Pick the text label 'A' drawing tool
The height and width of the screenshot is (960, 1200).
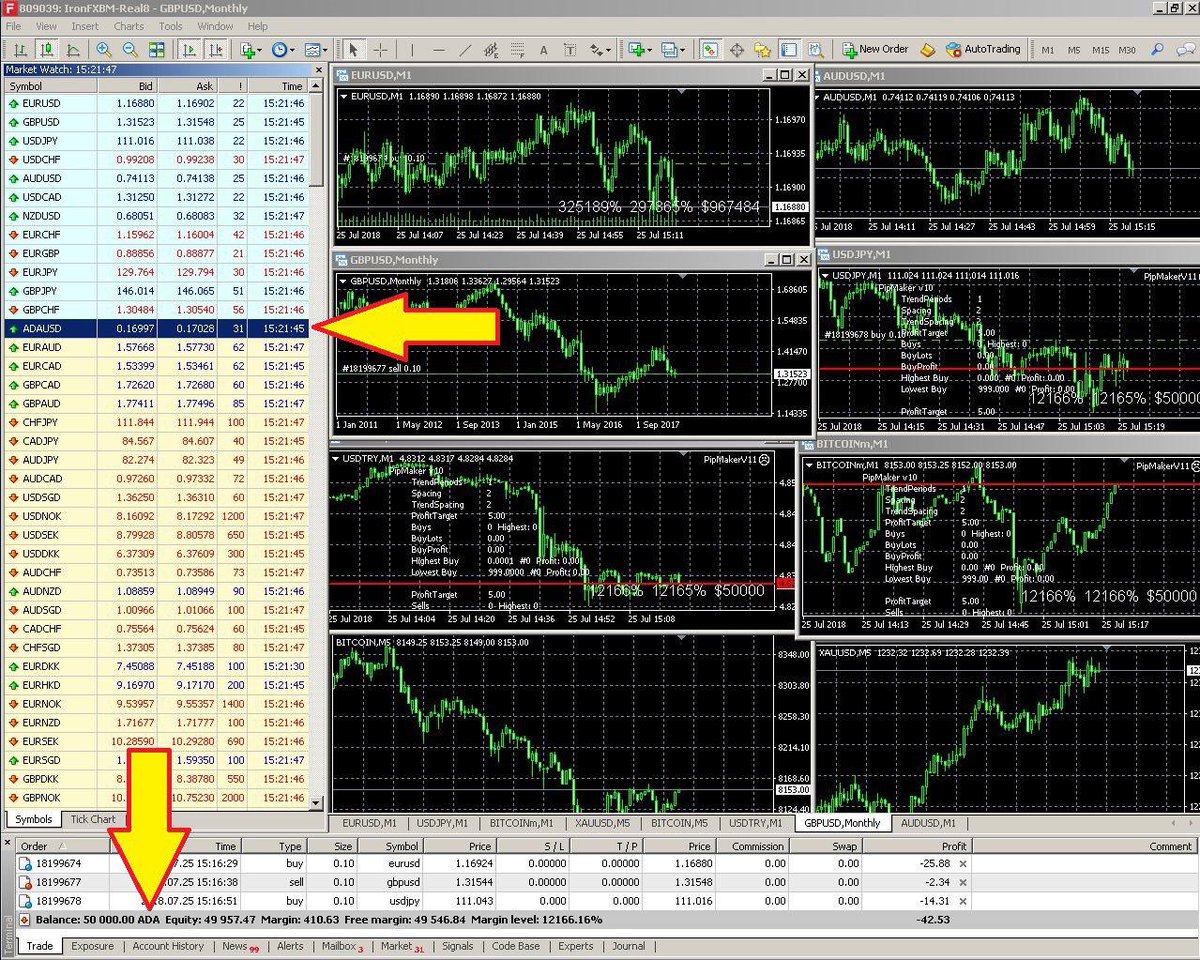coord(543,49)
